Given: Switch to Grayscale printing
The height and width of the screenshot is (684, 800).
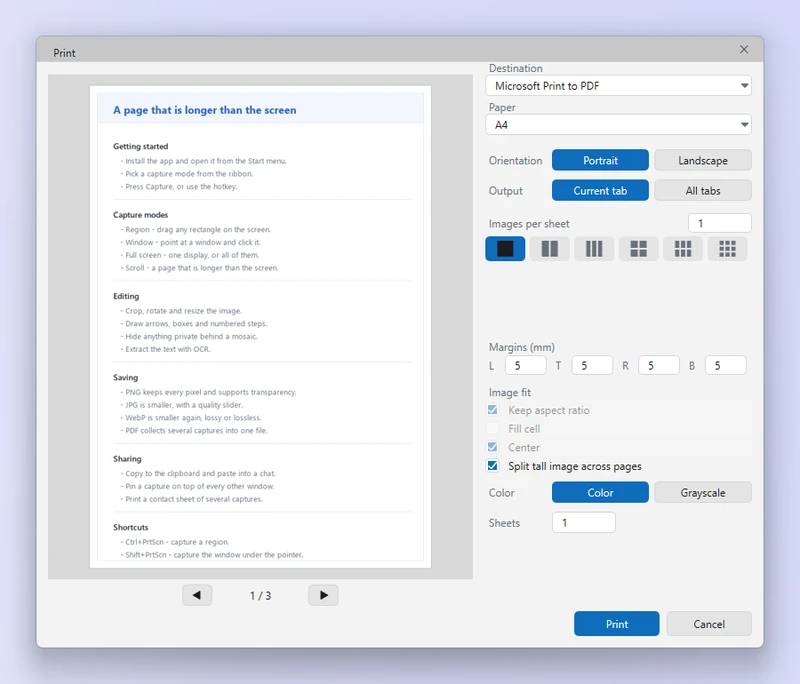Looking at the screenshot, I should 703,493.
